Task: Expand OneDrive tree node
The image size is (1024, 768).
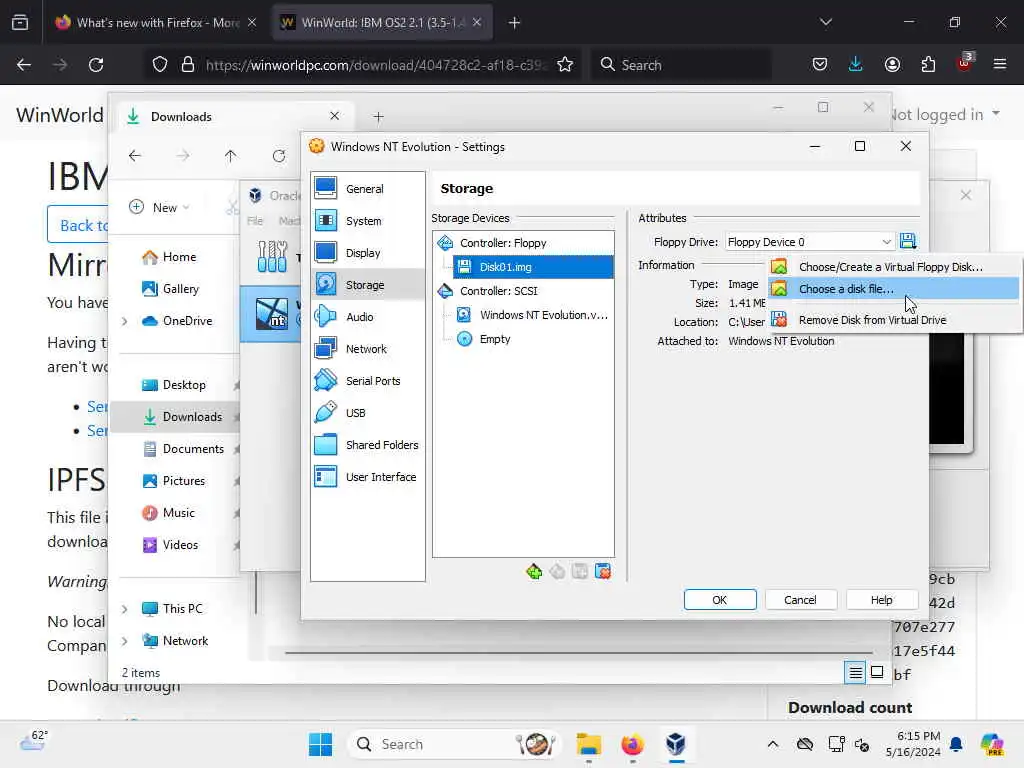Action: pyautogui.click(x=125, y=321)
